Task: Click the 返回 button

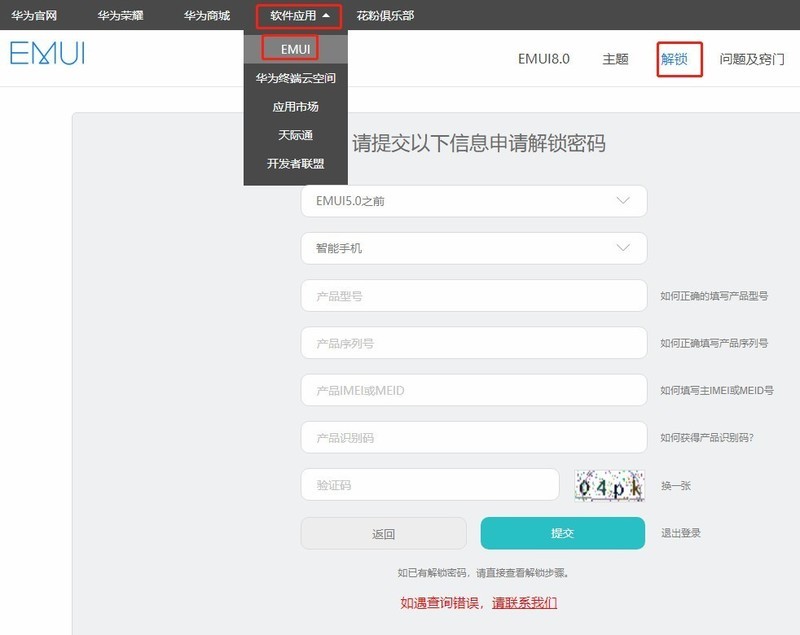Action: point(384,534)
